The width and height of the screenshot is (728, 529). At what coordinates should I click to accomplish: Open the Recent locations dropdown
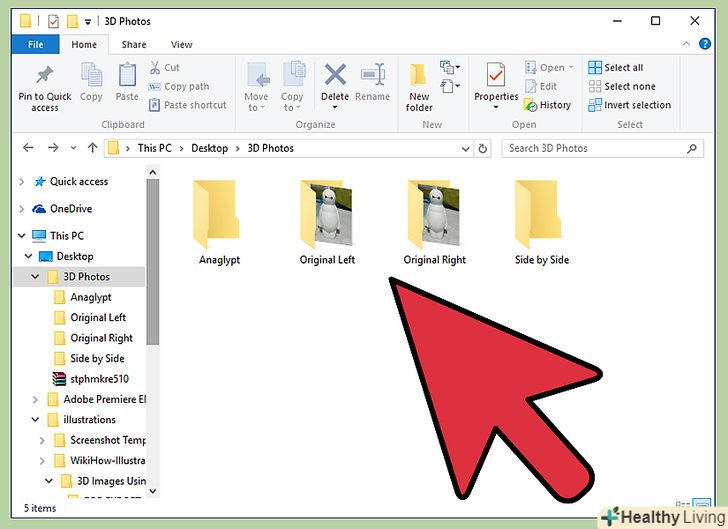(x=73, y=148)
